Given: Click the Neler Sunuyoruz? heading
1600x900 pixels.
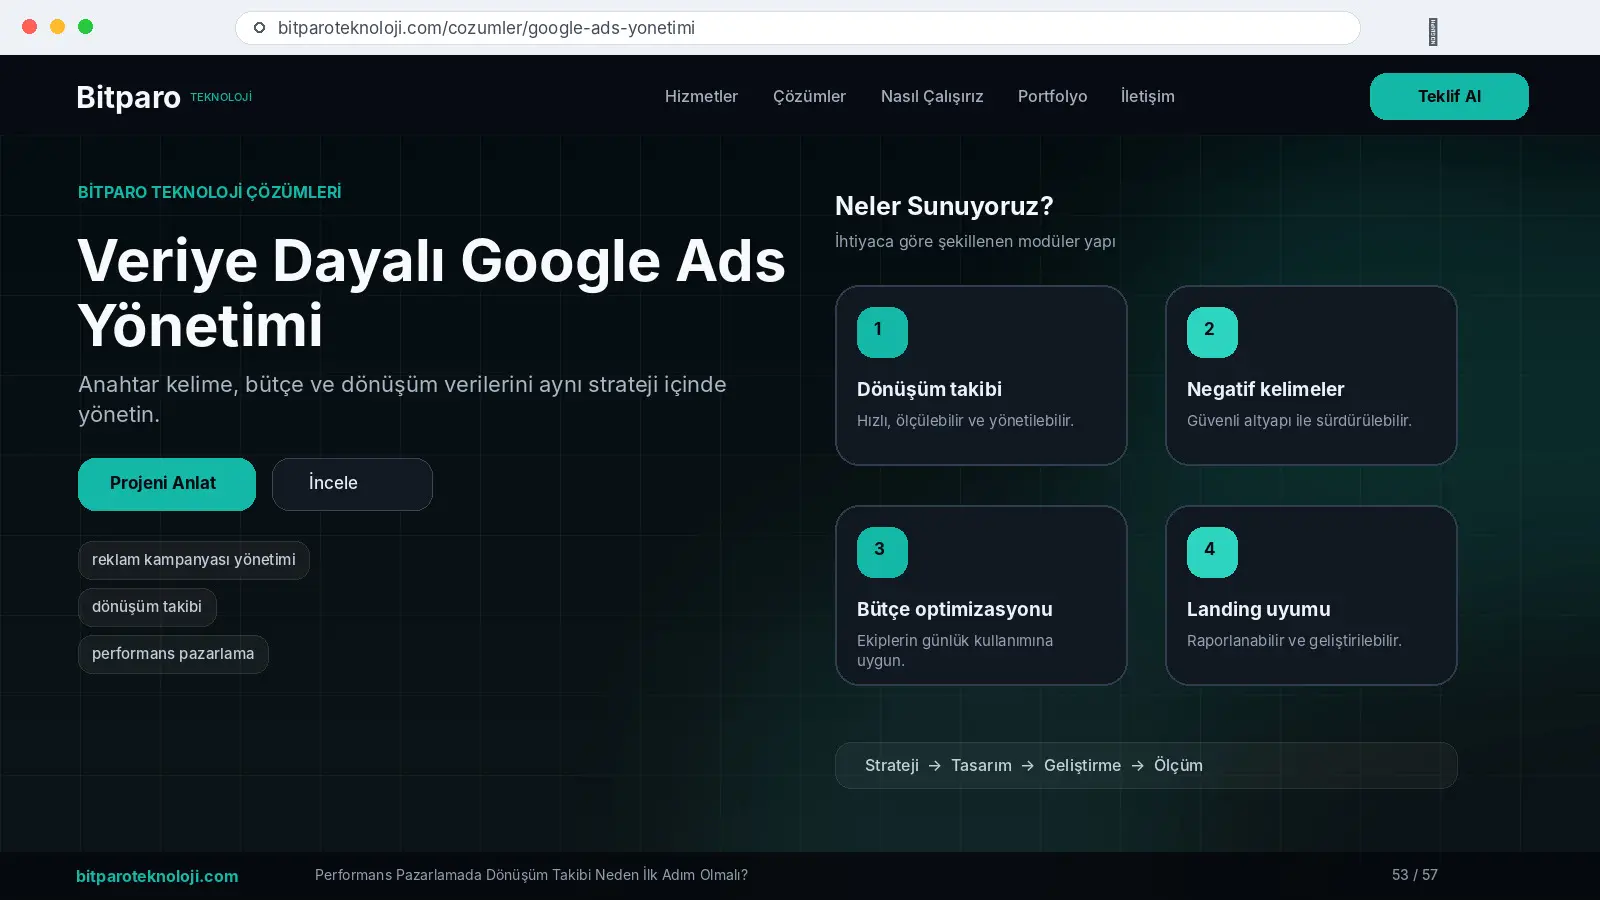Looking at the screenshot, I should coord(944,206).
